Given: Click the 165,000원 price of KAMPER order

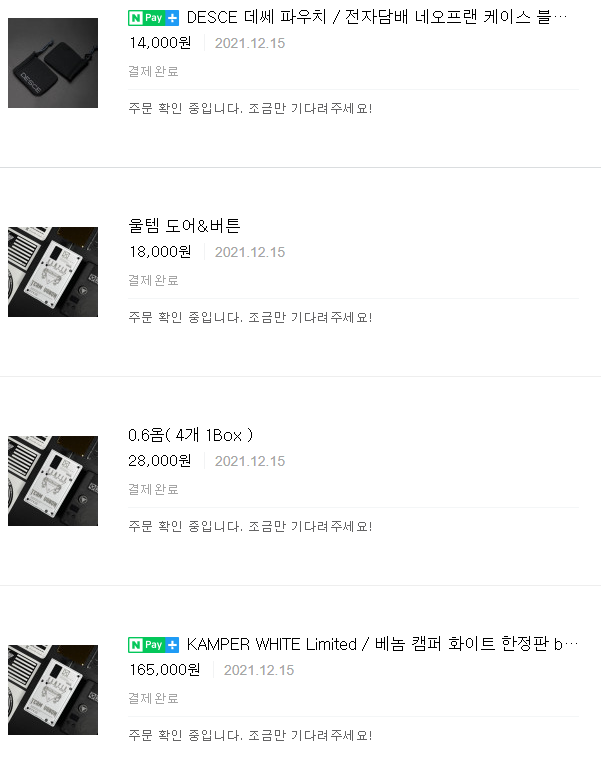Looking at the screenshot, I should pos(165,670).
